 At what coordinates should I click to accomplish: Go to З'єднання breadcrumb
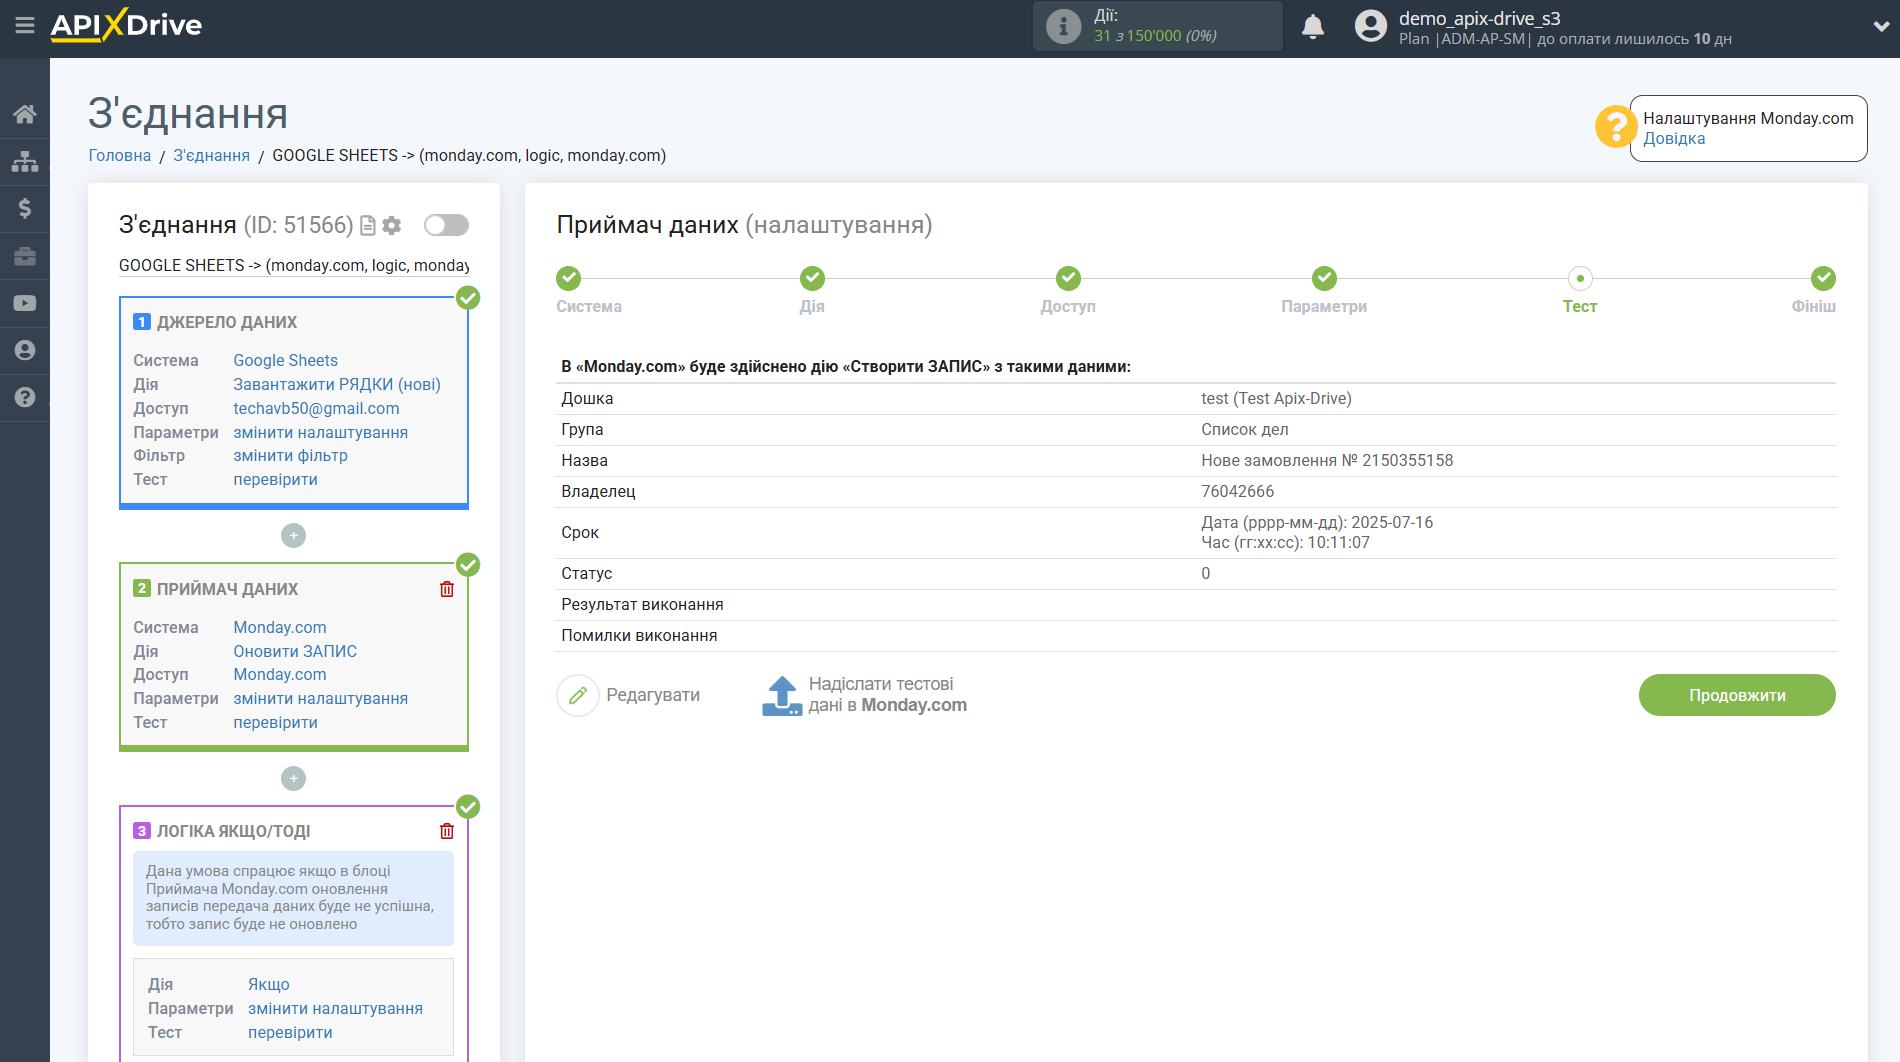[212, 155]
